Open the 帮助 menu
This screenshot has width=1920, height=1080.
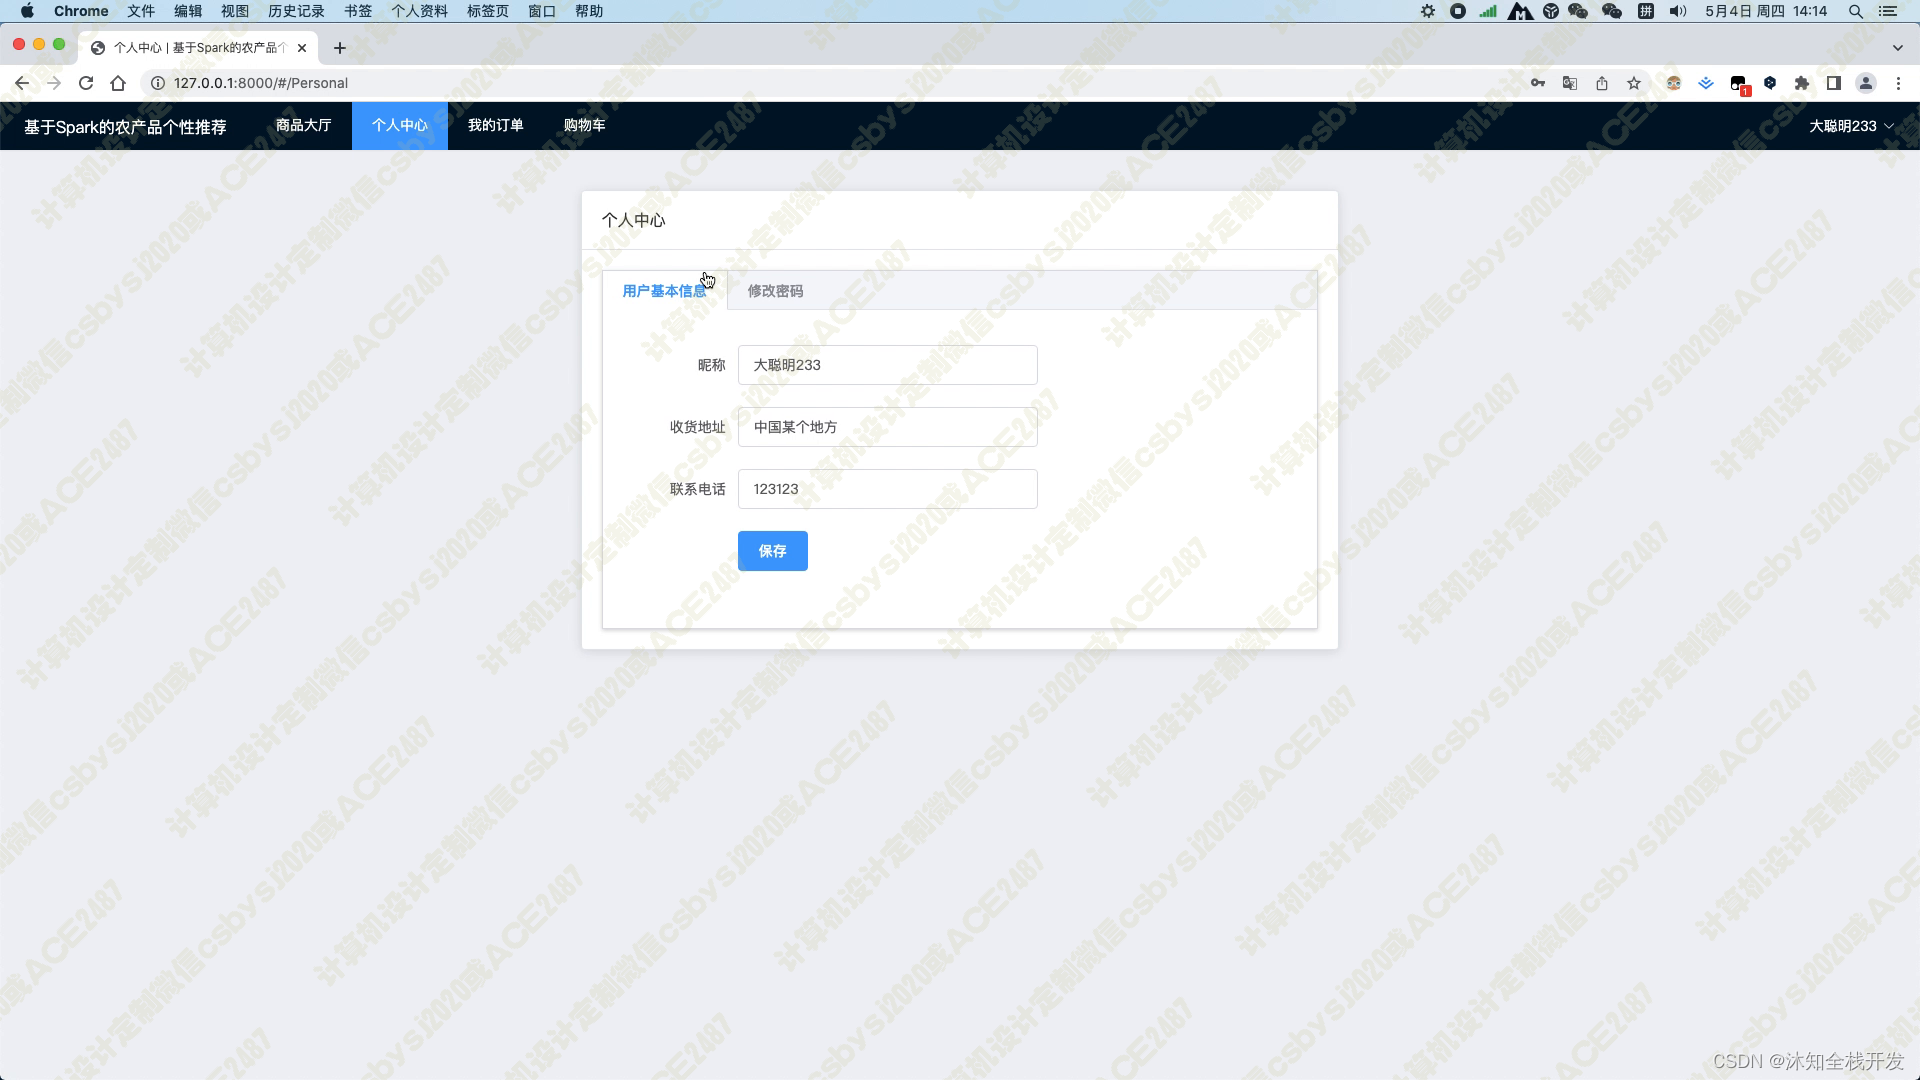[x=589, y=11]
